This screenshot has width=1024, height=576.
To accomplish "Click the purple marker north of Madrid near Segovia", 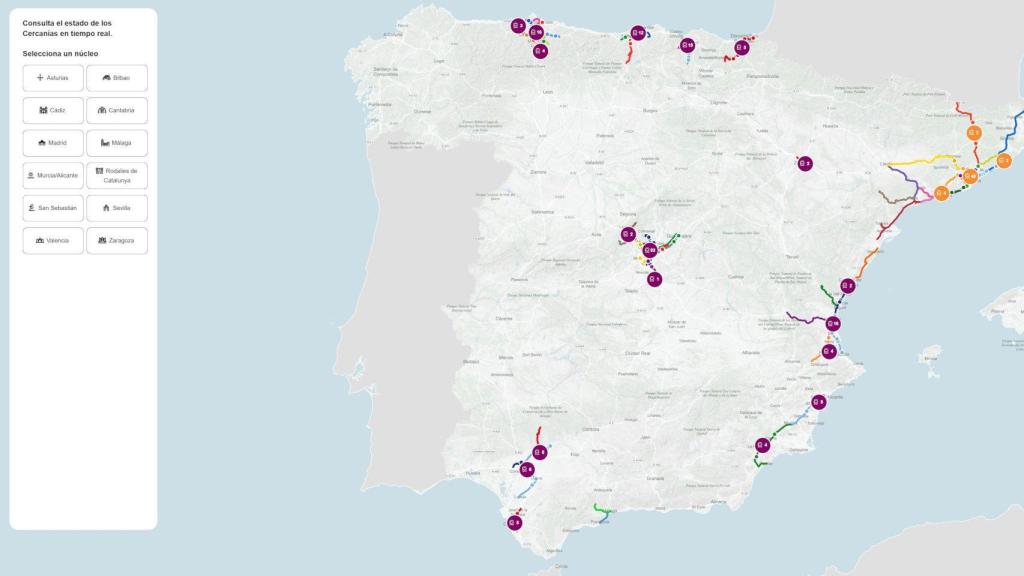I will coord(628,232).
